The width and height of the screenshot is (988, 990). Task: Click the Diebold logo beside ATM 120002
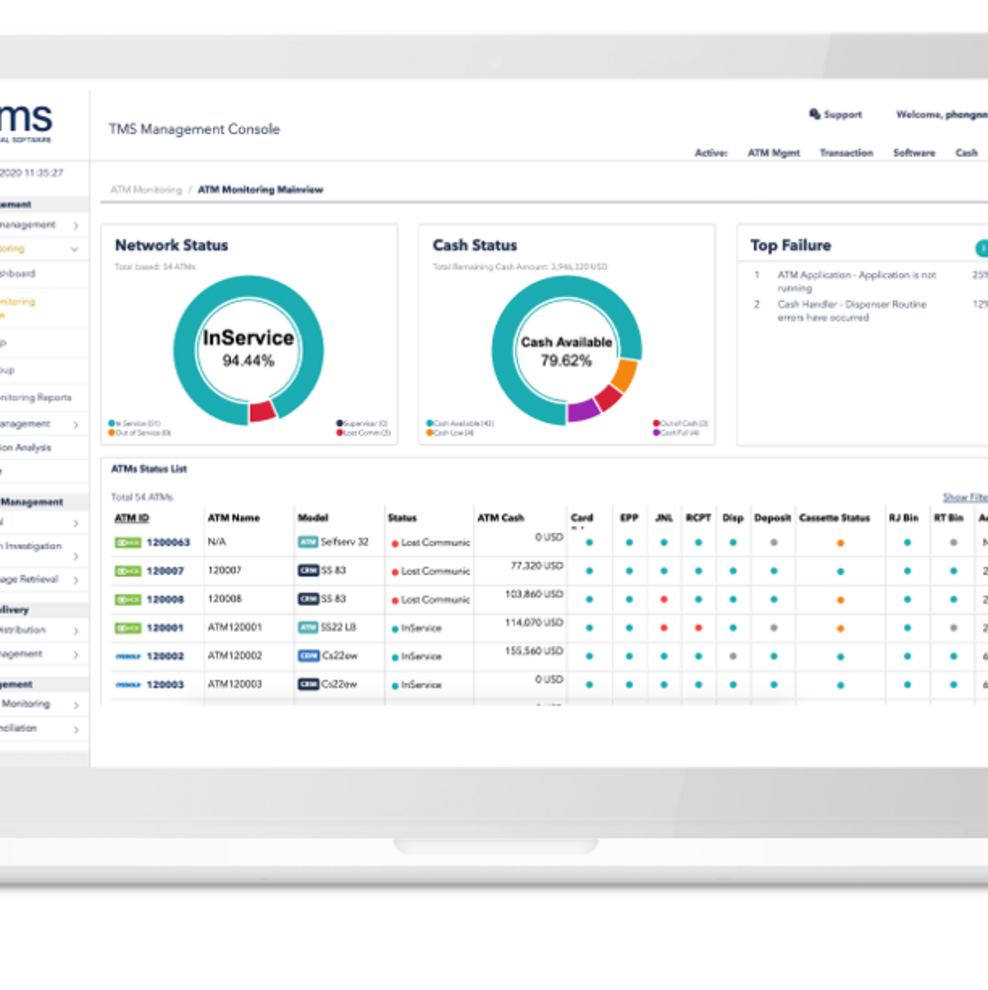128,657
